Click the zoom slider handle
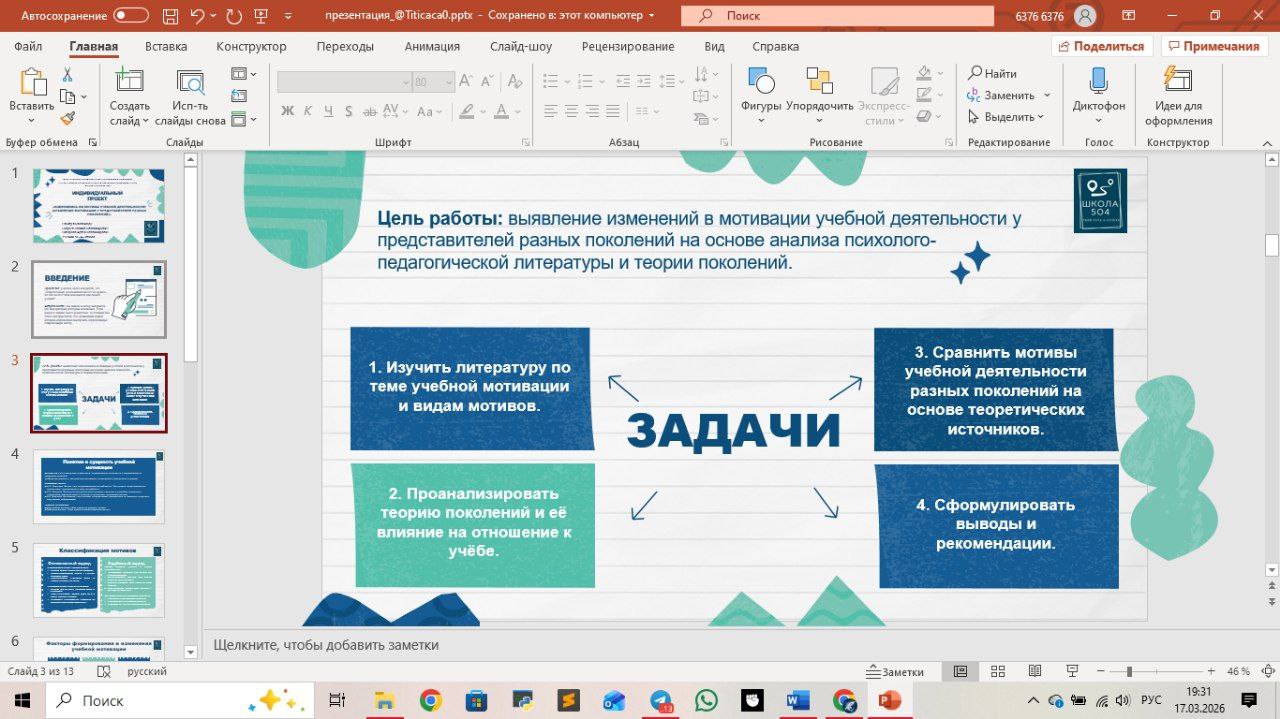The width and height of the screenshot is (1280, 719). [x=1129, y=671]
